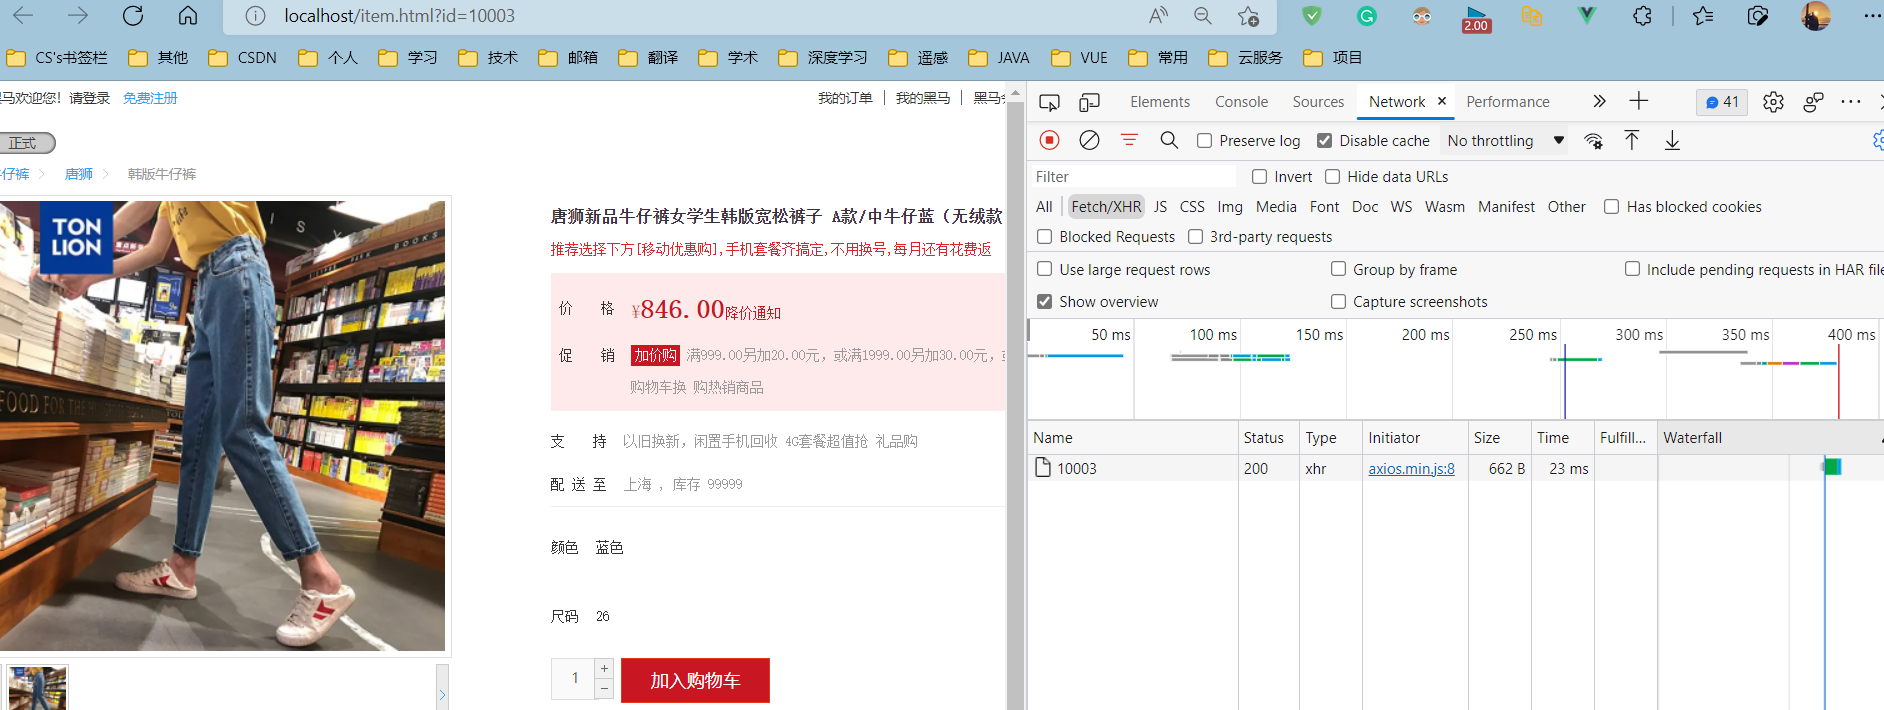Click the read aloud icon
The width and height of the screenshot is (1884, 710).
tap(1158, 15)
